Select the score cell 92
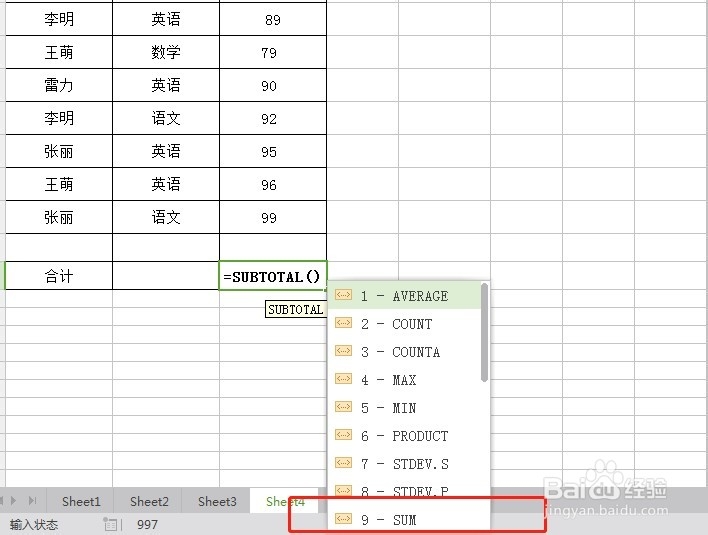 coord(273,118)
